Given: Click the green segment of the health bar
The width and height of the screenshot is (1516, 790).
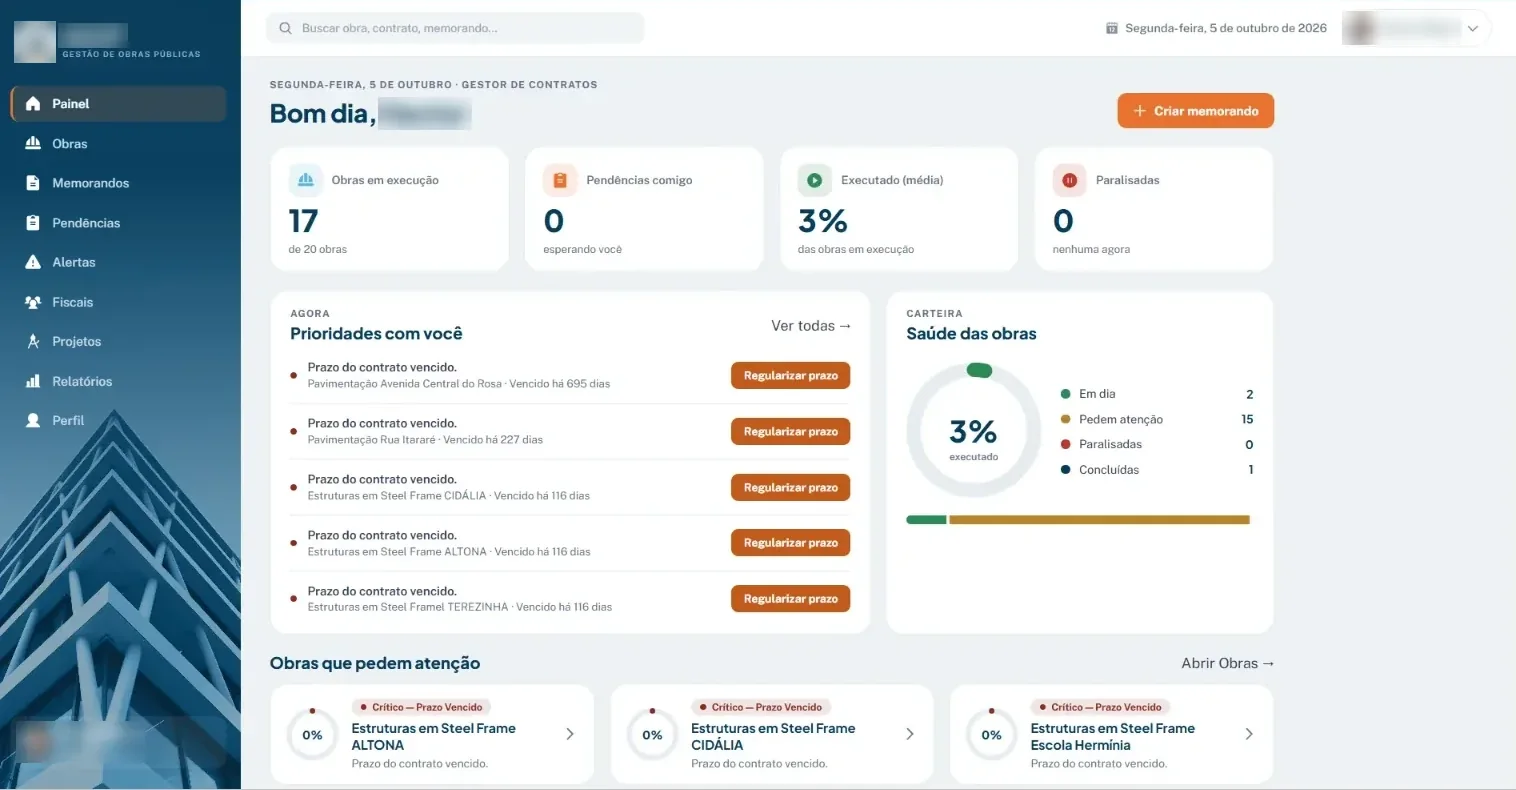Looking at the screenshot, I should coord(926,520).
